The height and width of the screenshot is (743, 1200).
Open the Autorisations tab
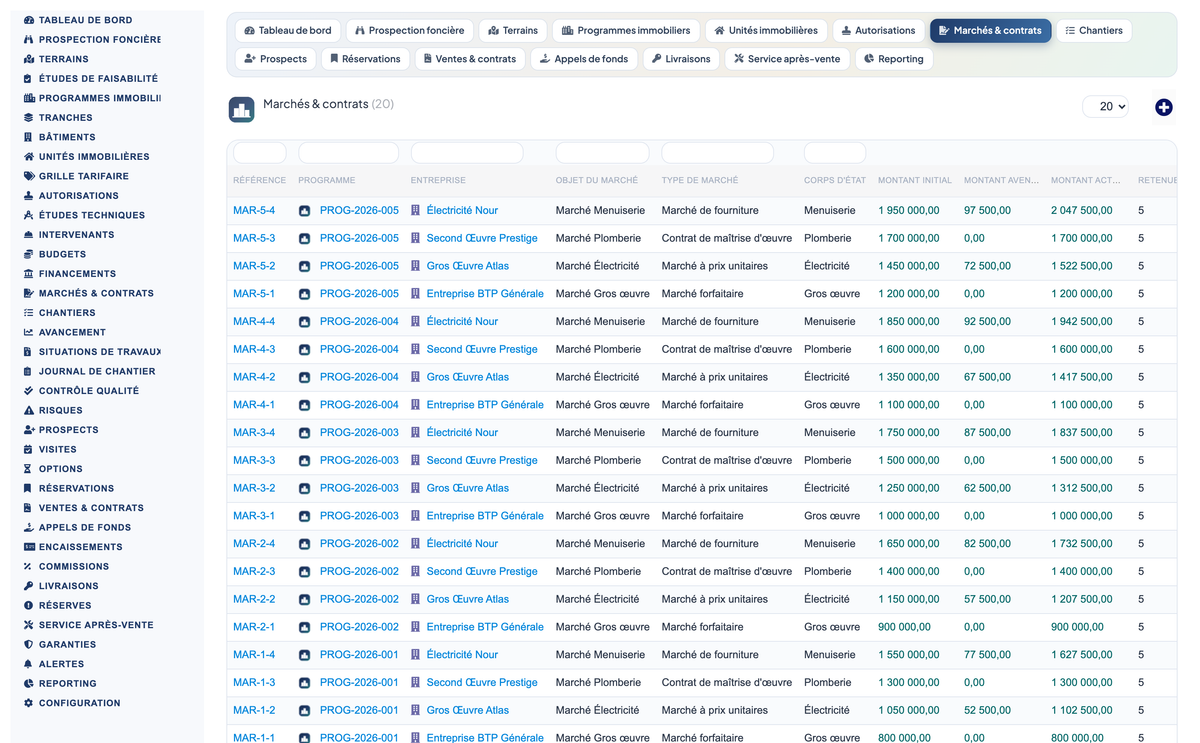(877, 31)
